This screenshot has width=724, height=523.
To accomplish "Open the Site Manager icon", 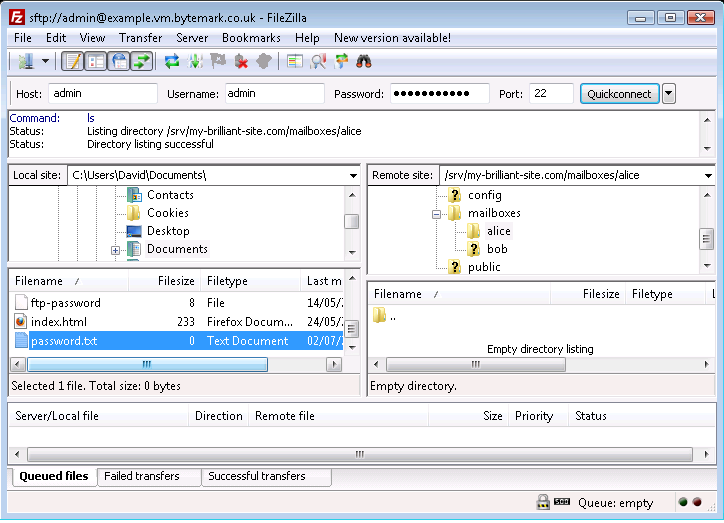I will click(24, 61).
